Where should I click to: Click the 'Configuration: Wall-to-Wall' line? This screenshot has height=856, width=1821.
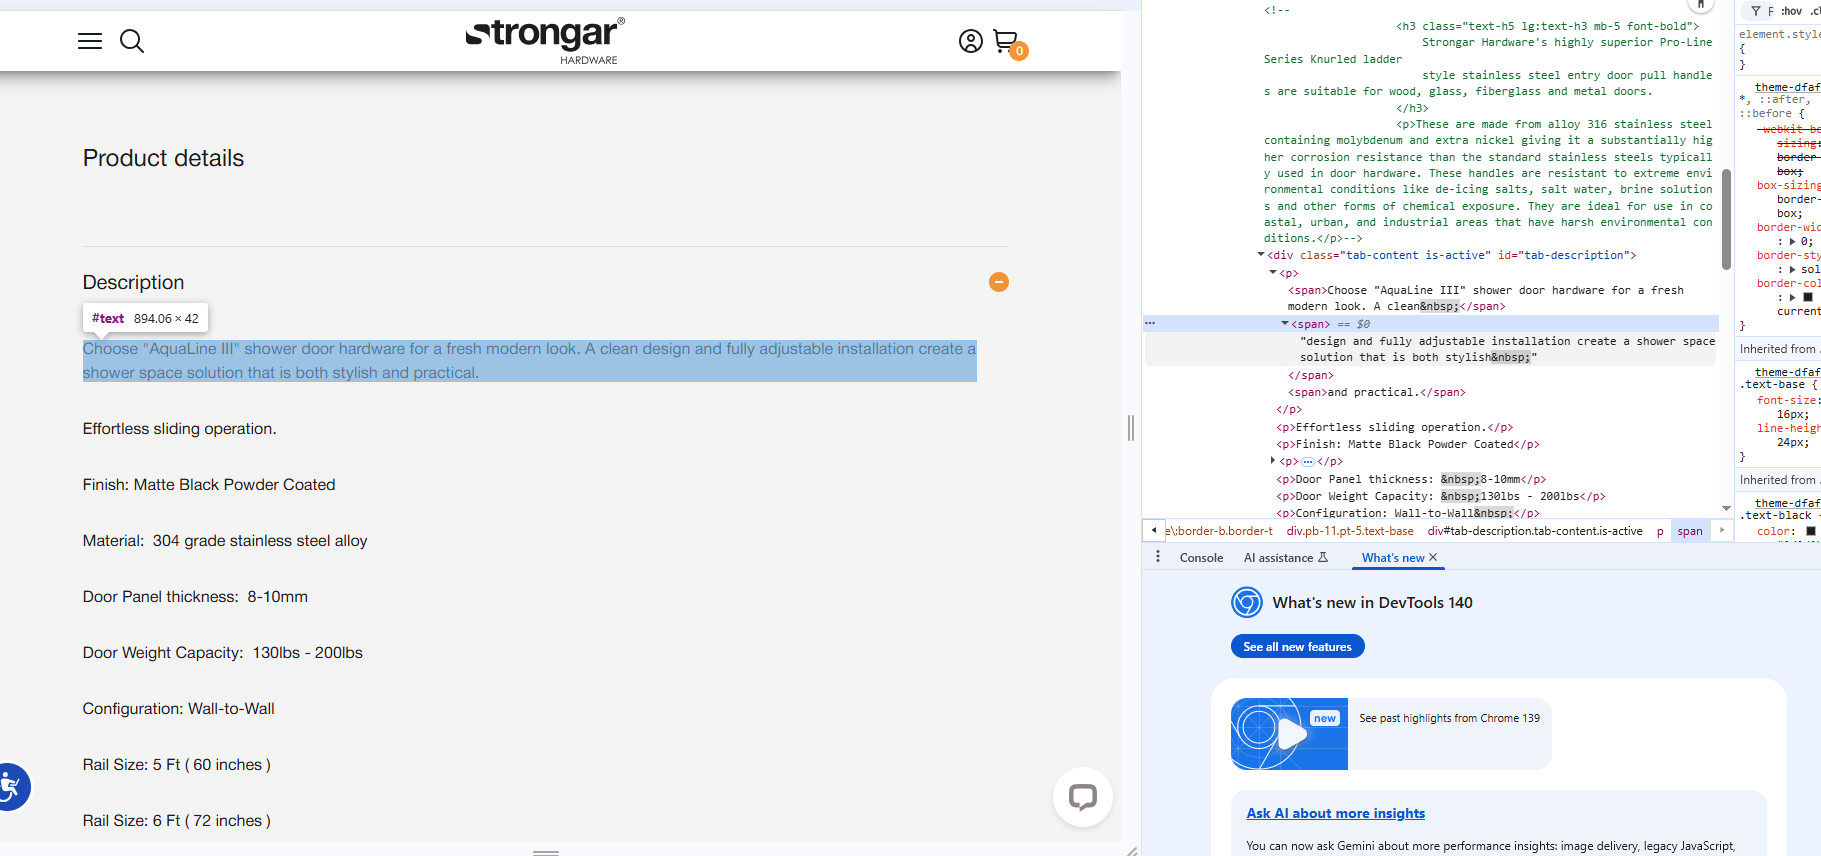179,709
